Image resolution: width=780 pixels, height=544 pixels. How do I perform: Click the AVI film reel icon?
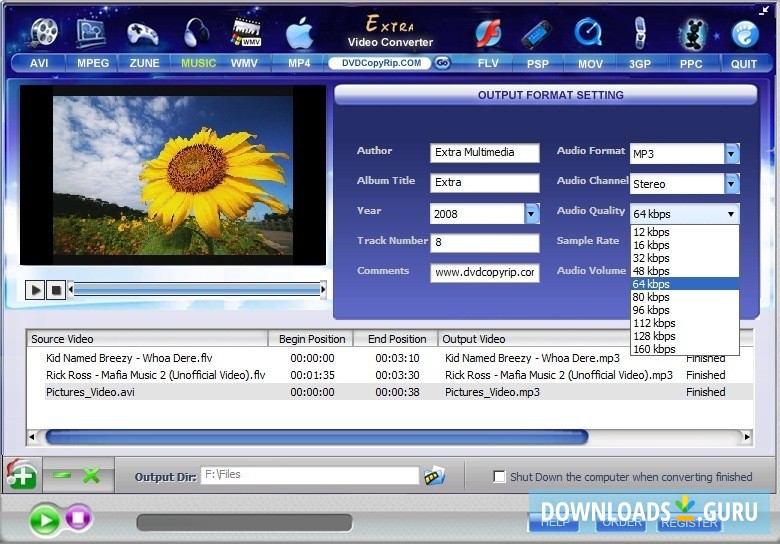click(44, 32)
